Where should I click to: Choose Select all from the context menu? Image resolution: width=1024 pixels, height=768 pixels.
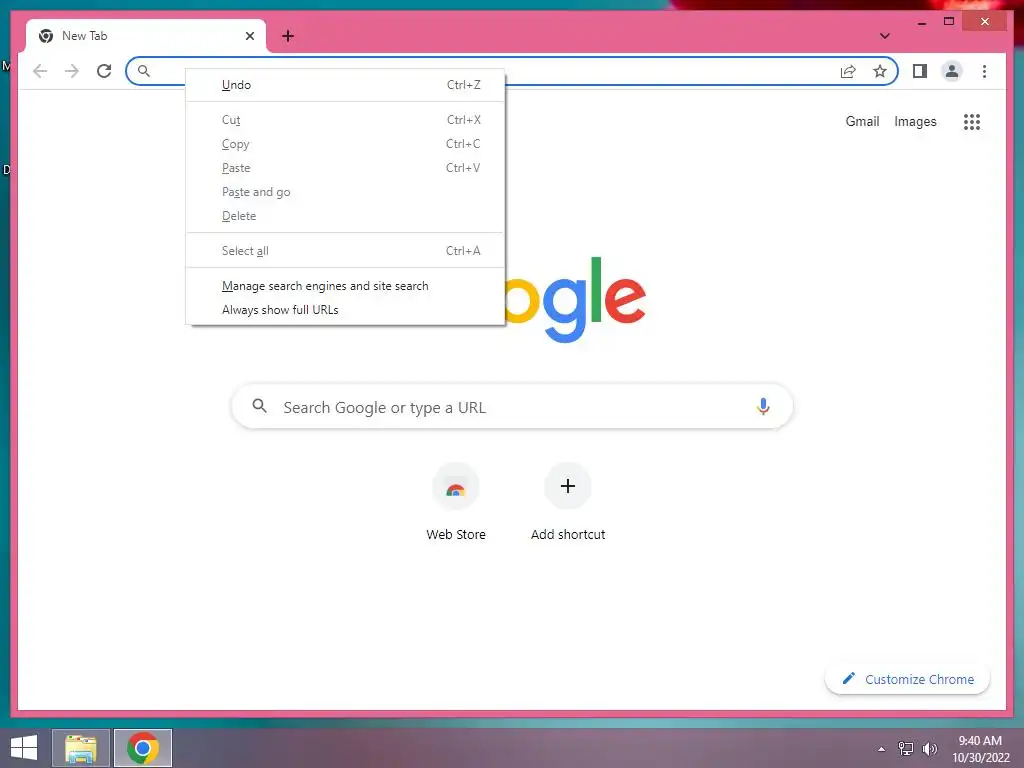pyautogui.click(x=345, y=251)
